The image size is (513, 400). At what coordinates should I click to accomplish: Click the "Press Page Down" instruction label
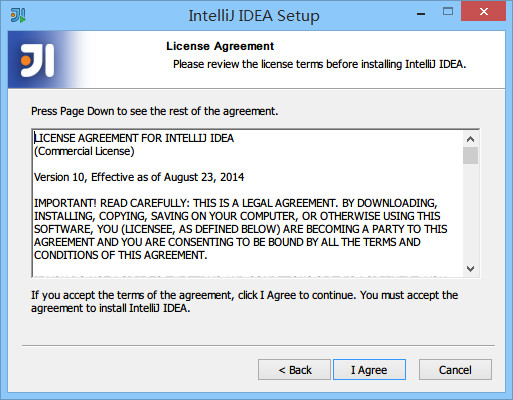pos(154,111)
